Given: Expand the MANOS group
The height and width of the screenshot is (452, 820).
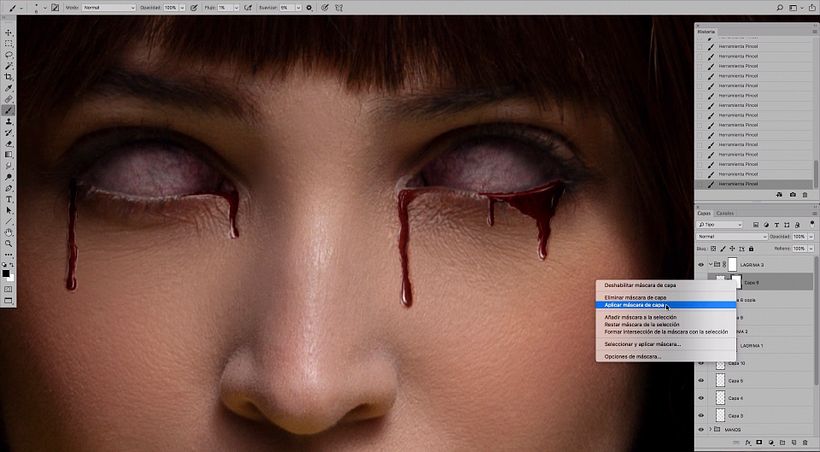Looking at the screenshot, I should [710, 430].
